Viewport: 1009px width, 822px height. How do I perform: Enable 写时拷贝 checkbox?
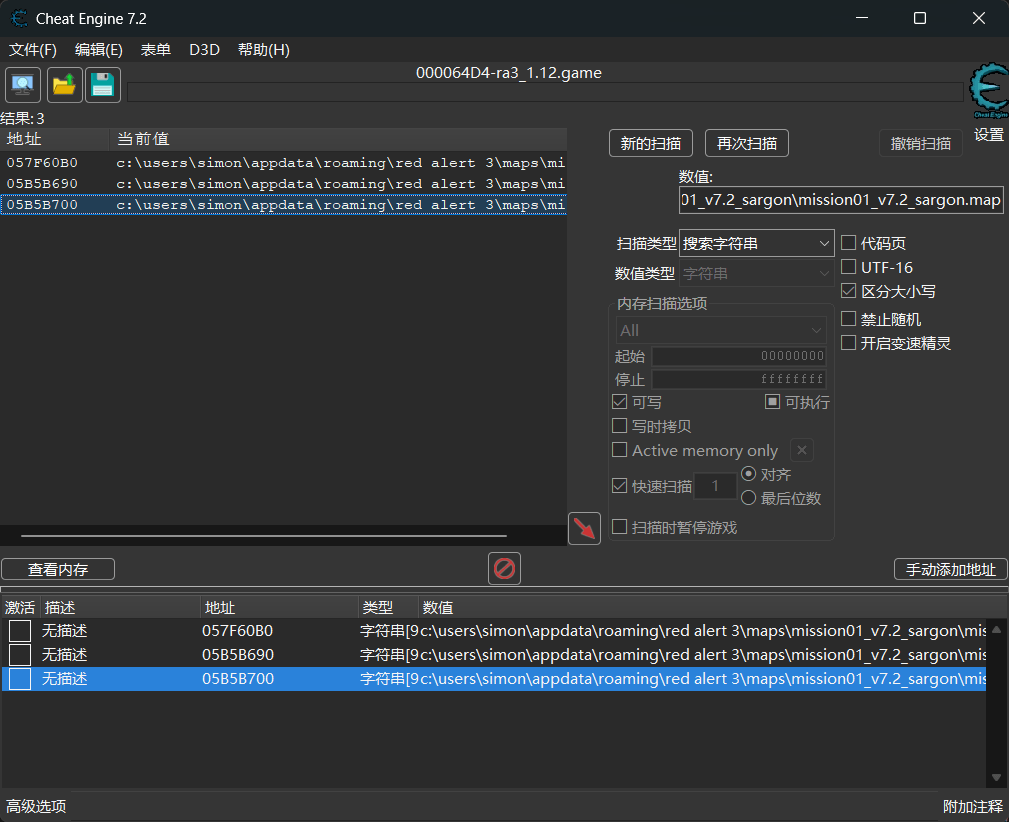click(x=620, y=425)
